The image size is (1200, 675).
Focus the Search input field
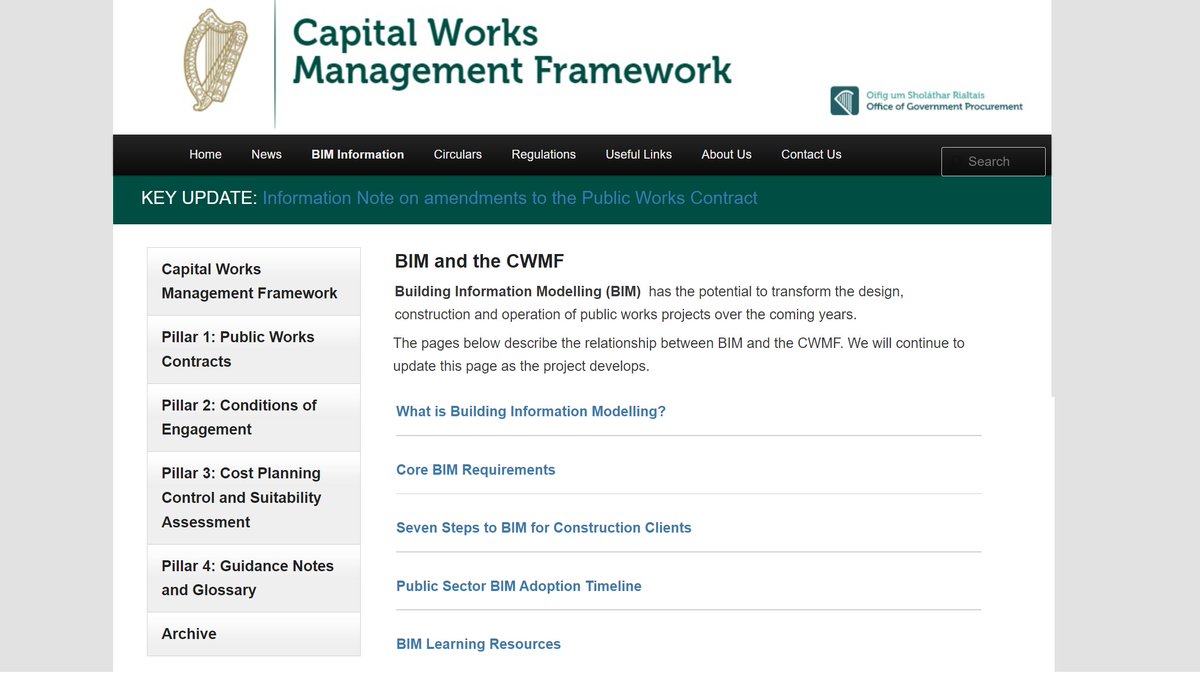click(993, 161)
